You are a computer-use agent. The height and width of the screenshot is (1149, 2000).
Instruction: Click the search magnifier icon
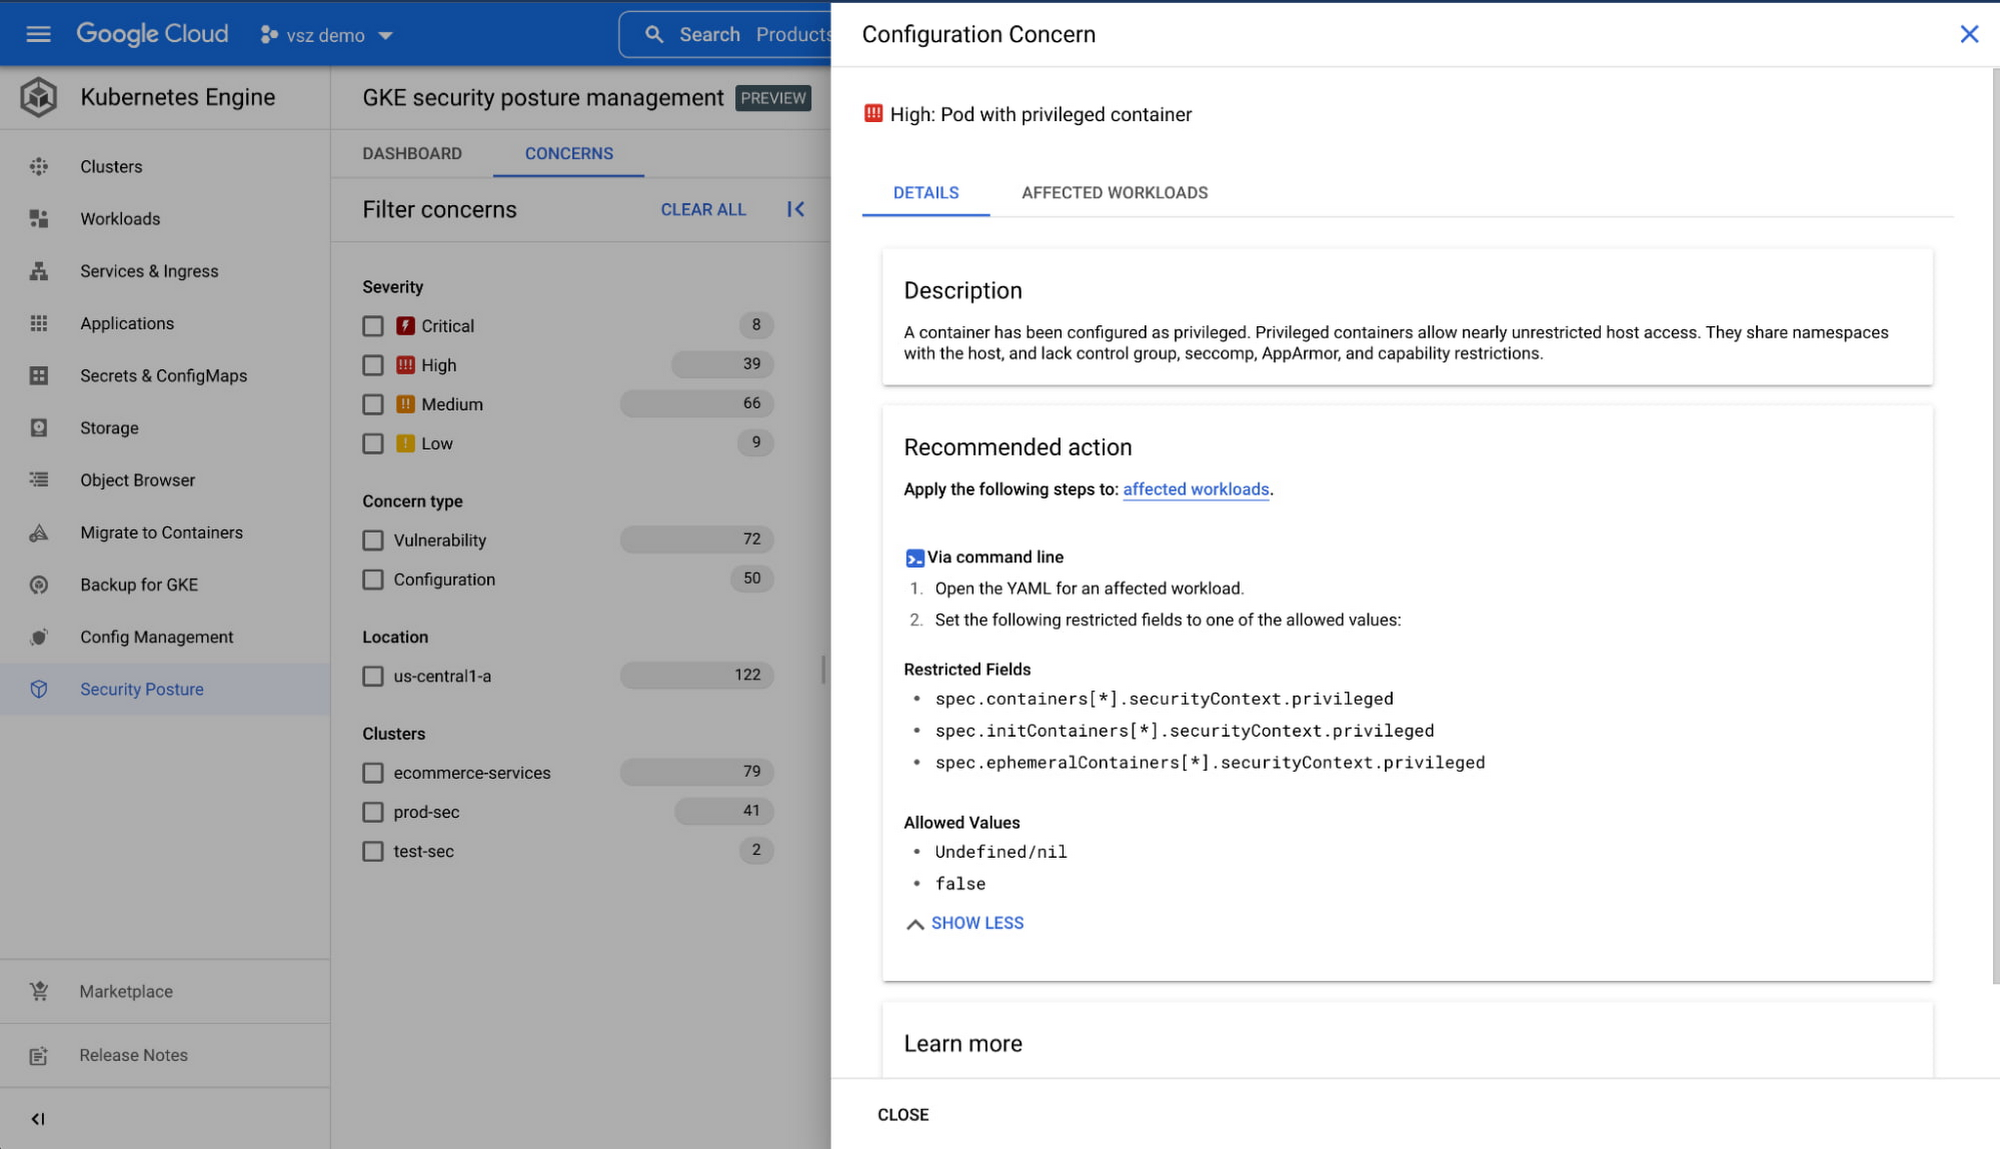click(x=654, y=34)
